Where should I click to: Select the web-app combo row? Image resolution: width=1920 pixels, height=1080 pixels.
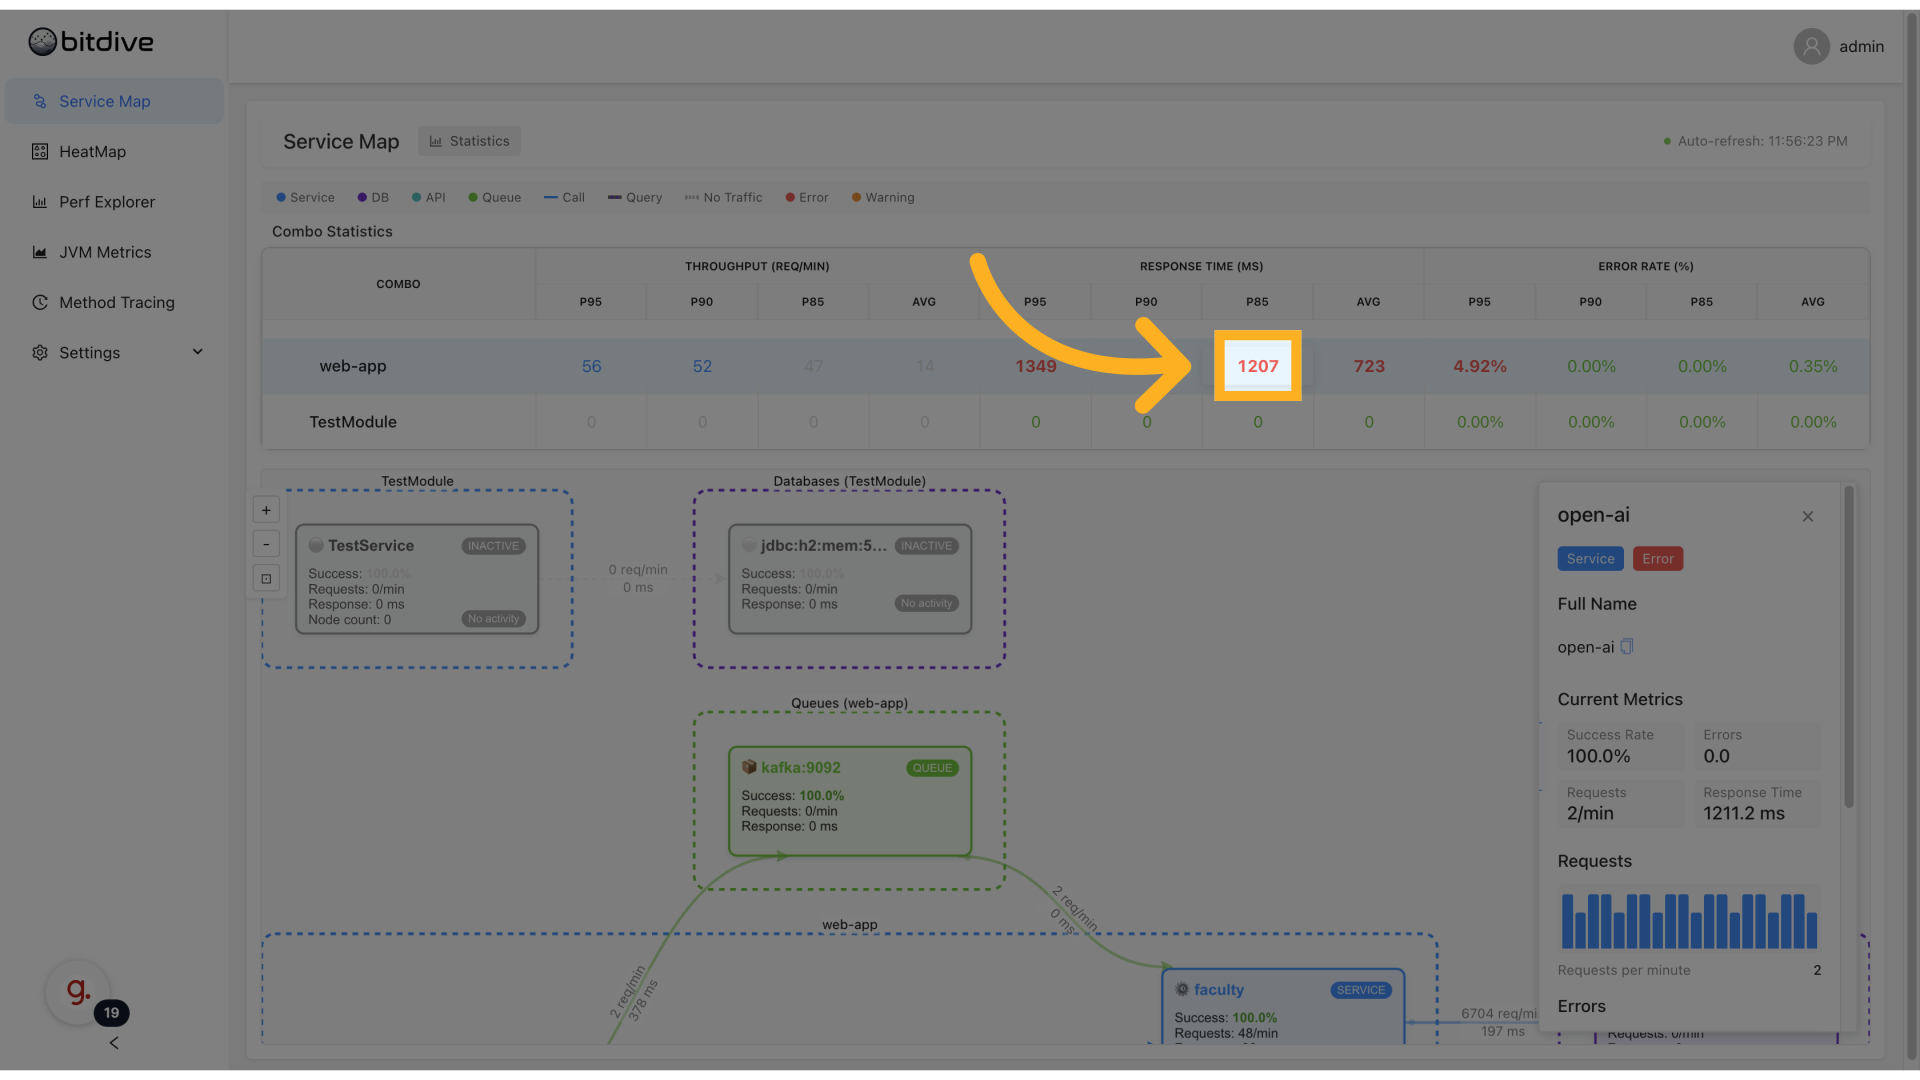click(x=1065, y=366)
